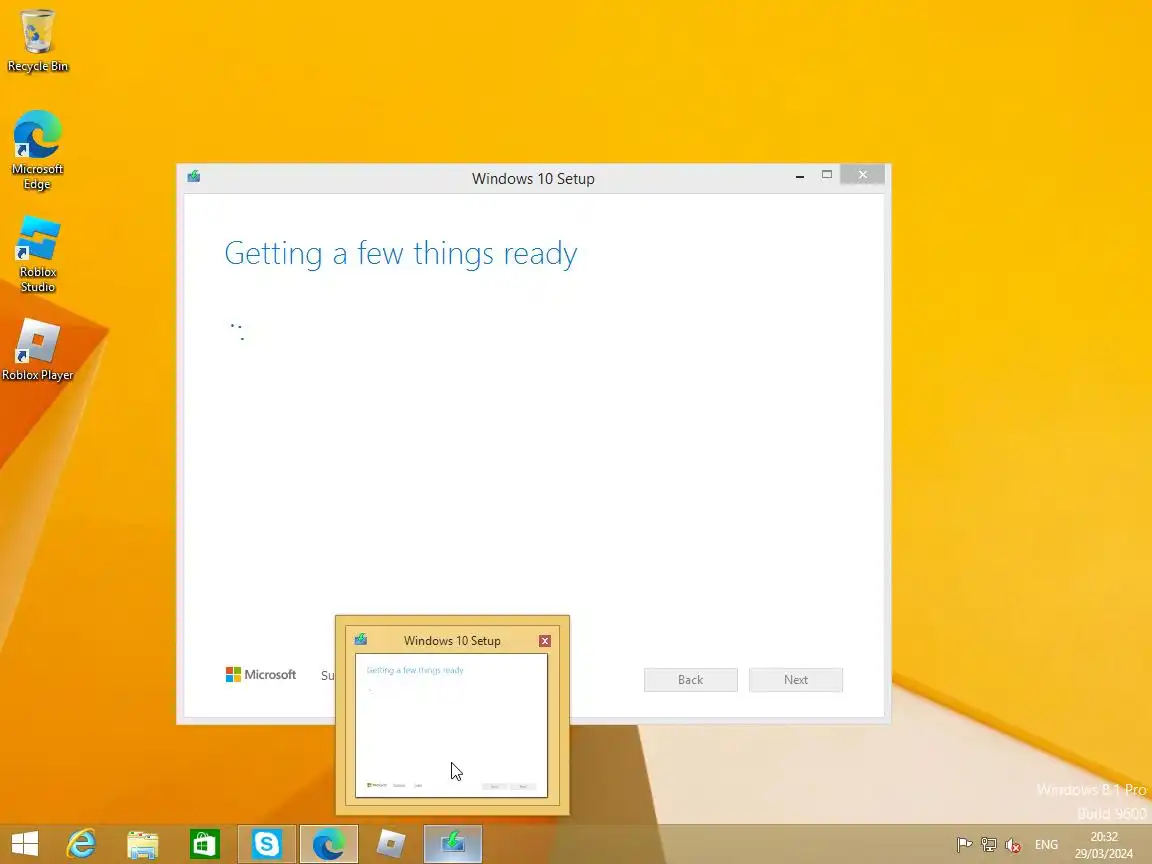Close the taskbar preview of Windows 10 Setup
The height and width of the screenshot is (864, 1152).
(544, 641)
